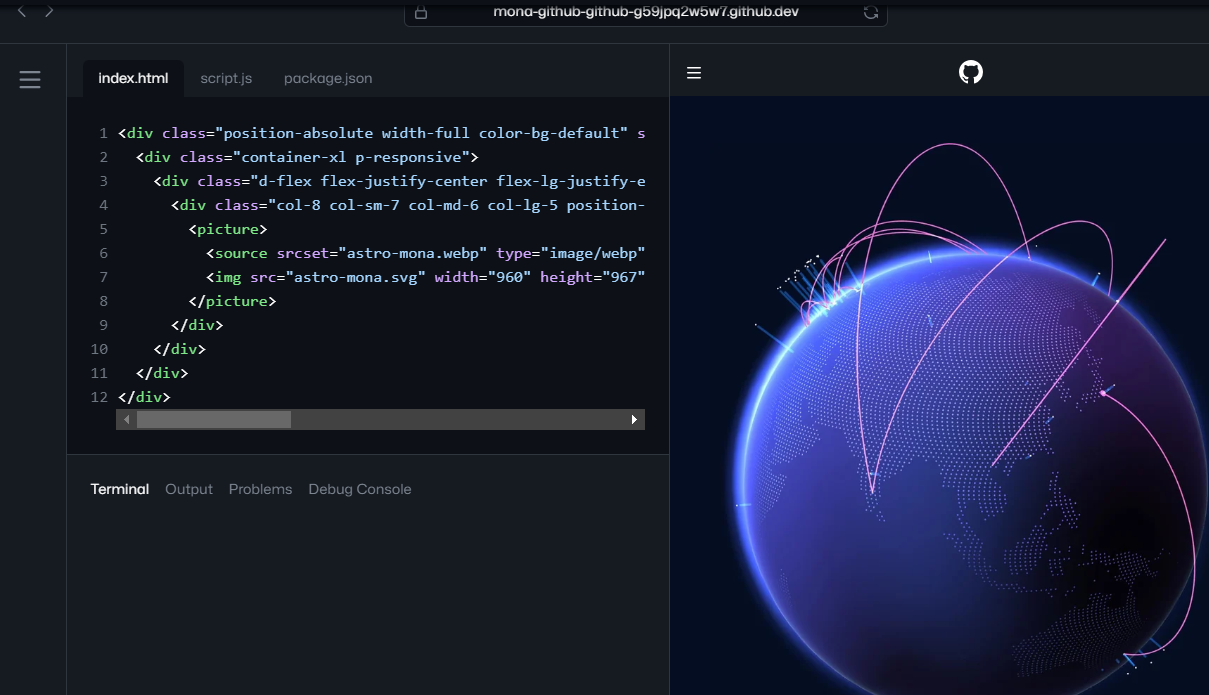This screenshot has width=1209, height=695.
Task: Click the closing </div> on line 10
Action: [x=179, y=349]
